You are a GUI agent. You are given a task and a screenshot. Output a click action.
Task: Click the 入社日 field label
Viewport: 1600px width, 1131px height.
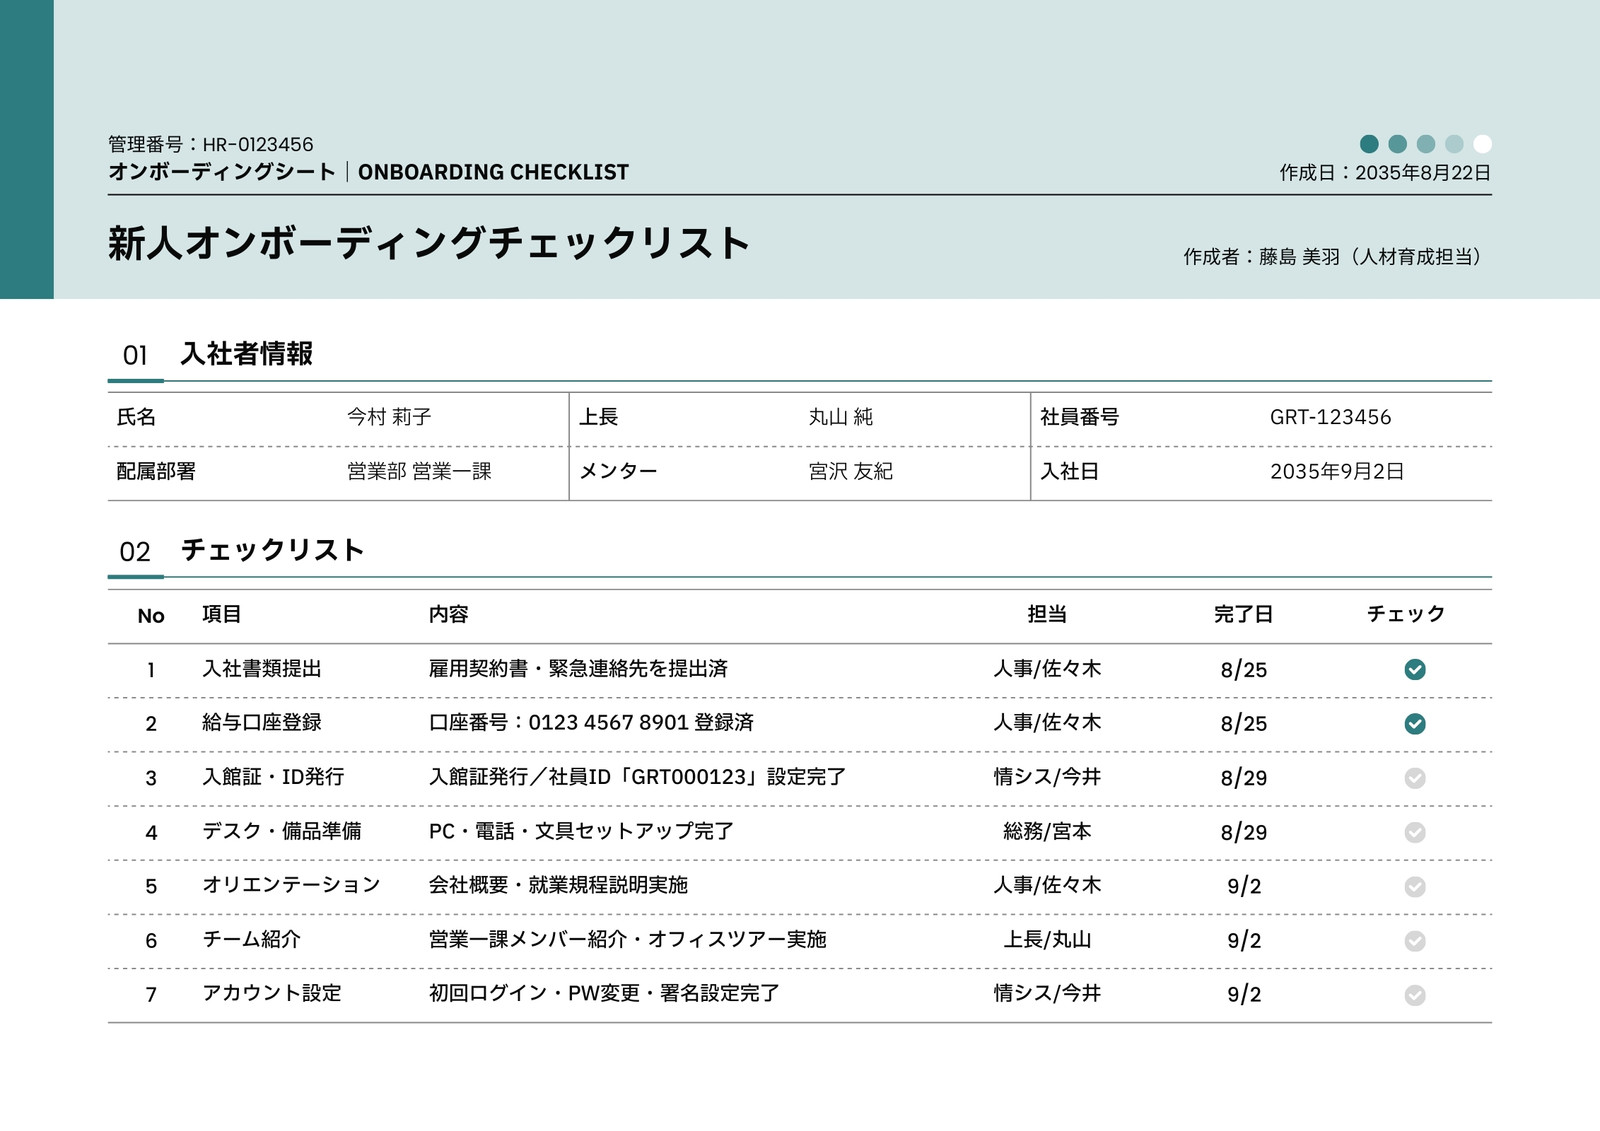[1070, 471]
